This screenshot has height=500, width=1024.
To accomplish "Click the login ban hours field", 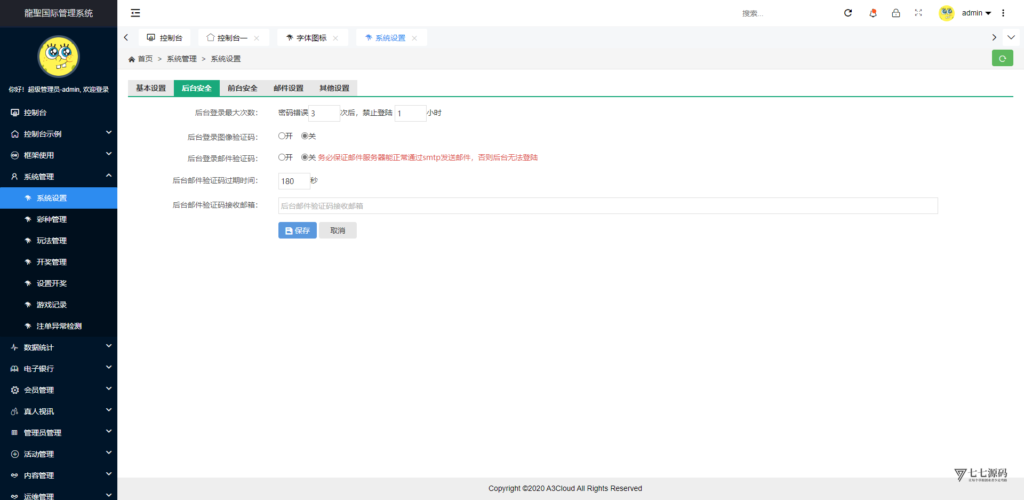I will 410,113.
